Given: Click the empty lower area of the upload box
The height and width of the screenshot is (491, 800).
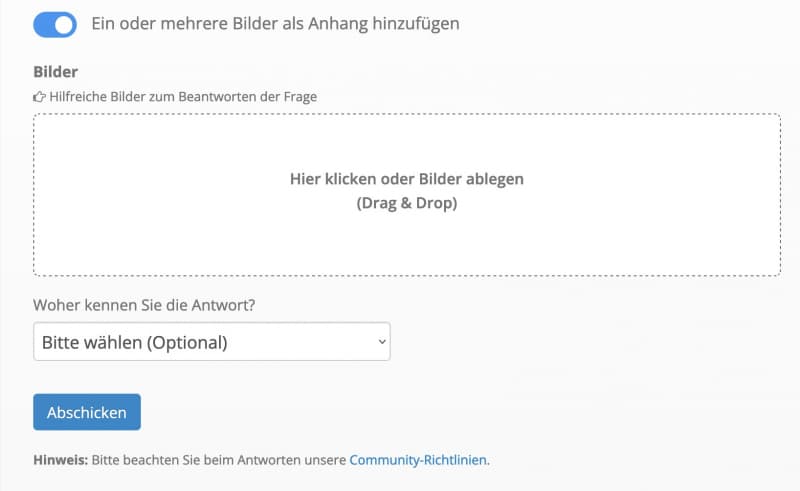Looking at the screenshot, I should point(407,245).
